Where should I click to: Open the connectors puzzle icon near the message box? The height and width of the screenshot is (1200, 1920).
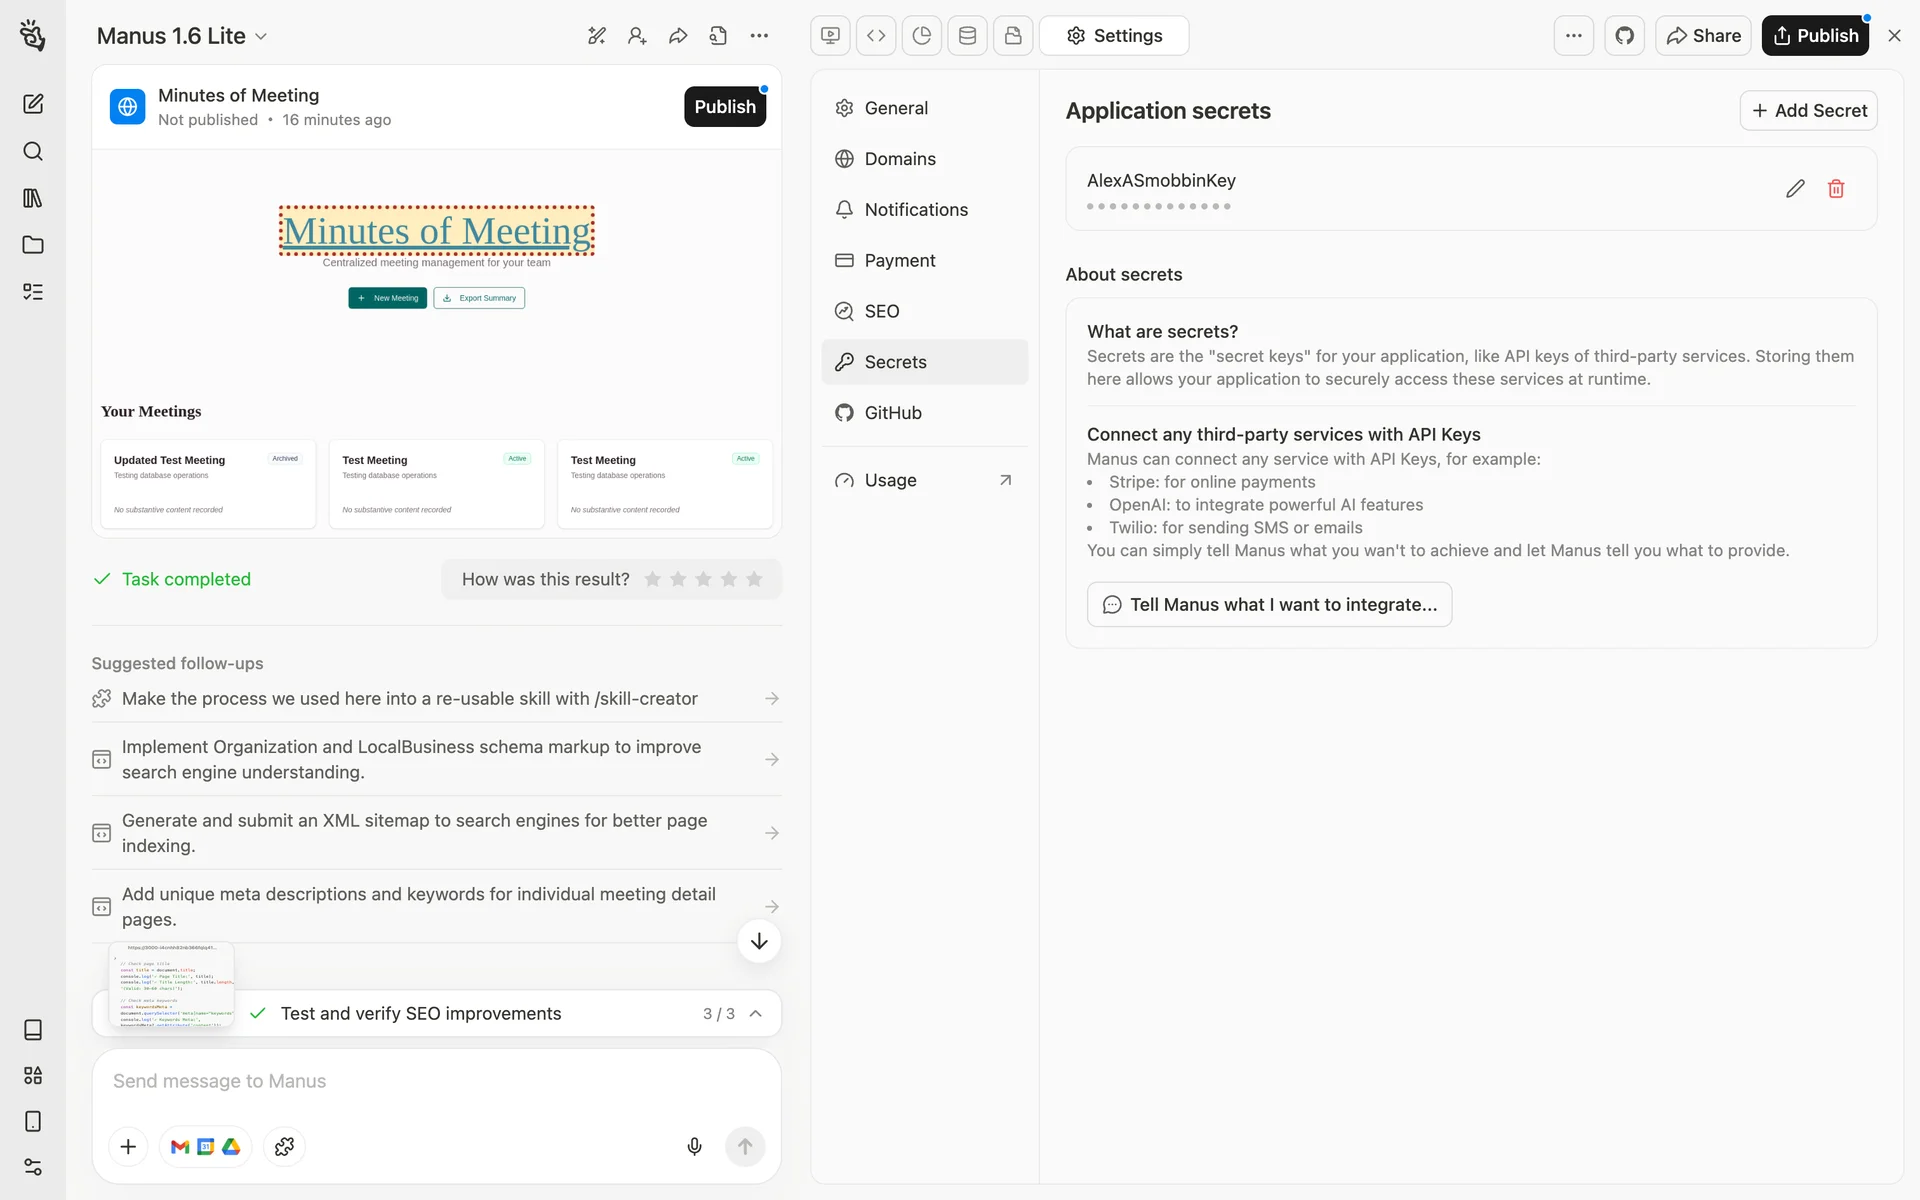tap(284, 1146)
